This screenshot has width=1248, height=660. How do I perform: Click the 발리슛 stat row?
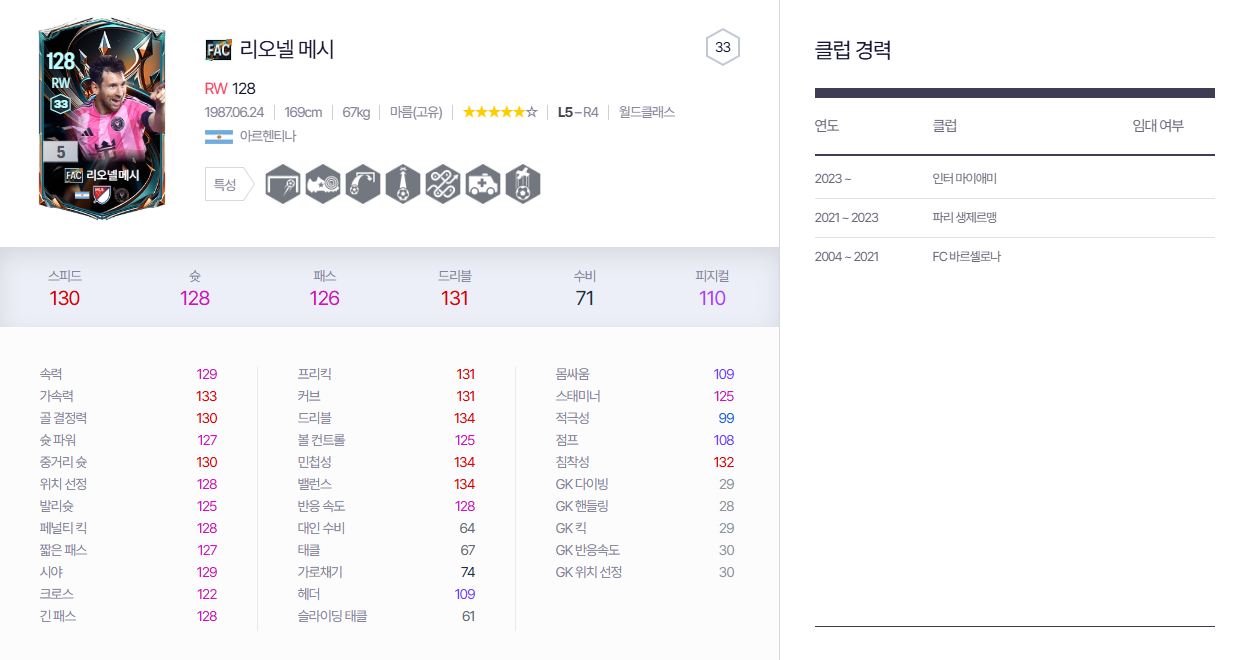(128, 506)
